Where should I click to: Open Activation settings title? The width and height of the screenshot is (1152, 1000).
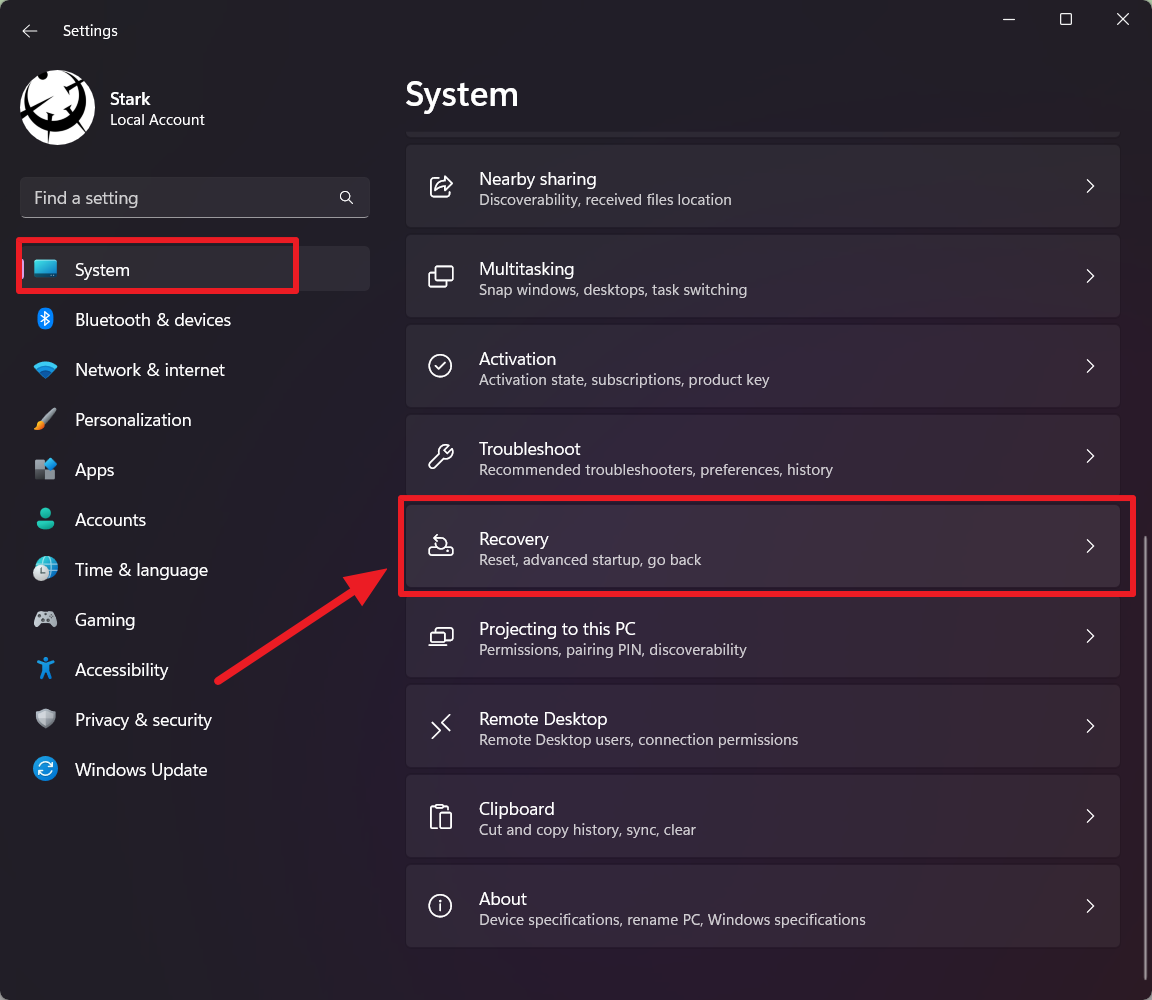click(x=517, y=359)
